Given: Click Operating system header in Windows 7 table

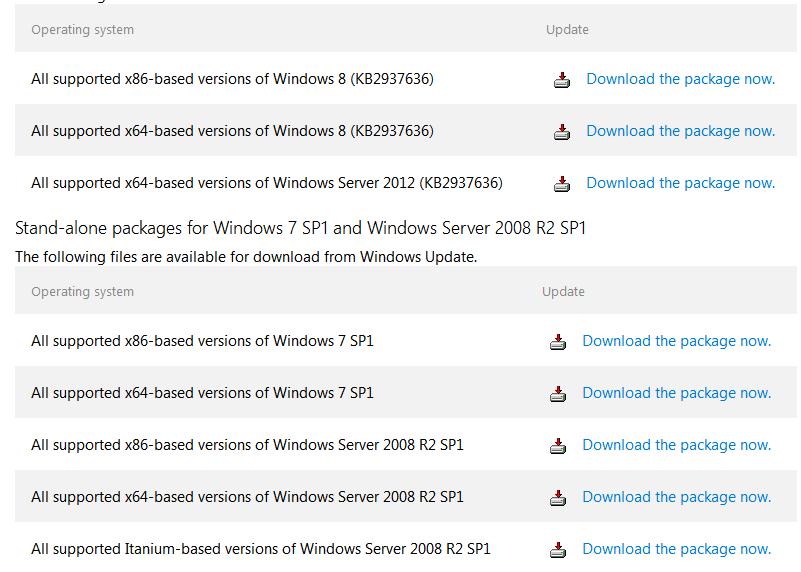Looking at the screenshot, I should (x=82, y=292).
